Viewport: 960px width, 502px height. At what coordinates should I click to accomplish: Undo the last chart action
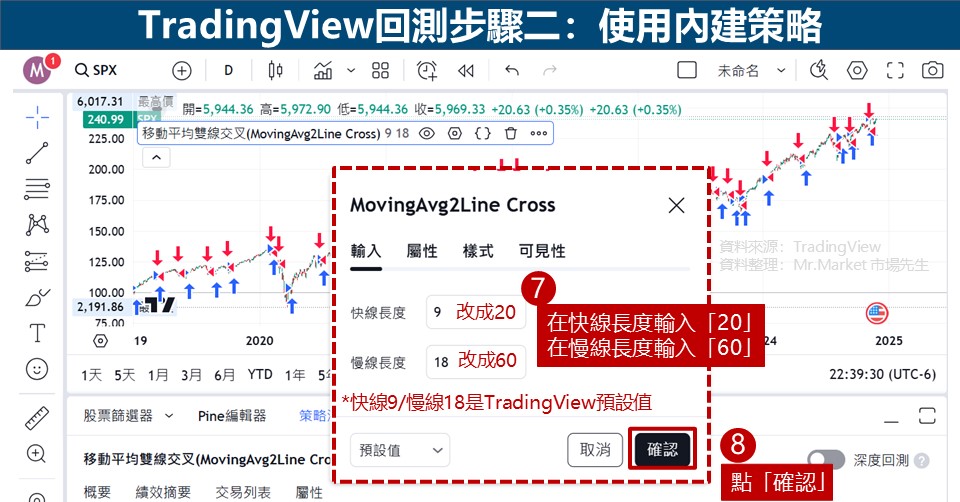[512, 70]
